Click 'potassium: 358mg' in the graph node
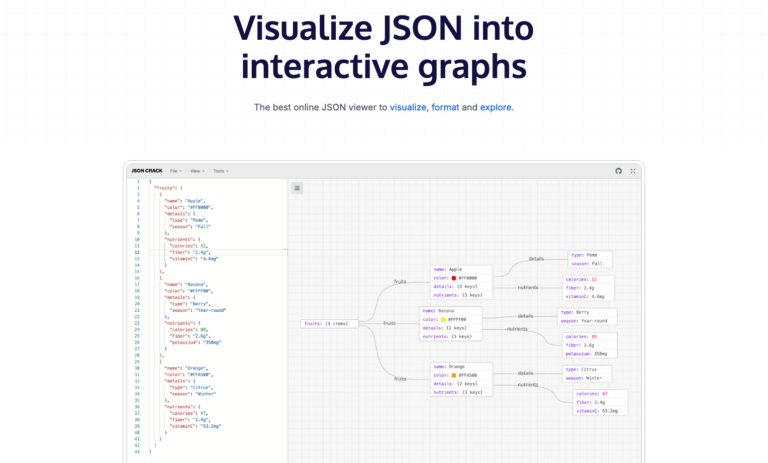This screenshot has width=768, height=463. pos(586,354)
